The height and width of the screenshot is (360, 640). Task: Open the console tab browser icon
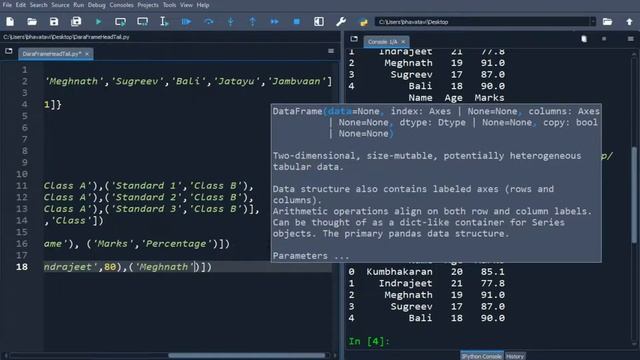point(354,39)
